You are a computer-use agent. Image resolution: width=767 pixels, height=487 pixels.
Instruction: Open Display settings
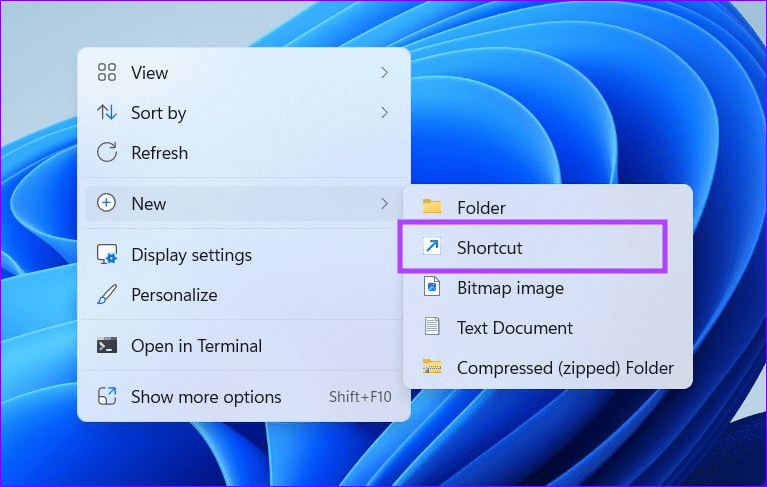244,254
